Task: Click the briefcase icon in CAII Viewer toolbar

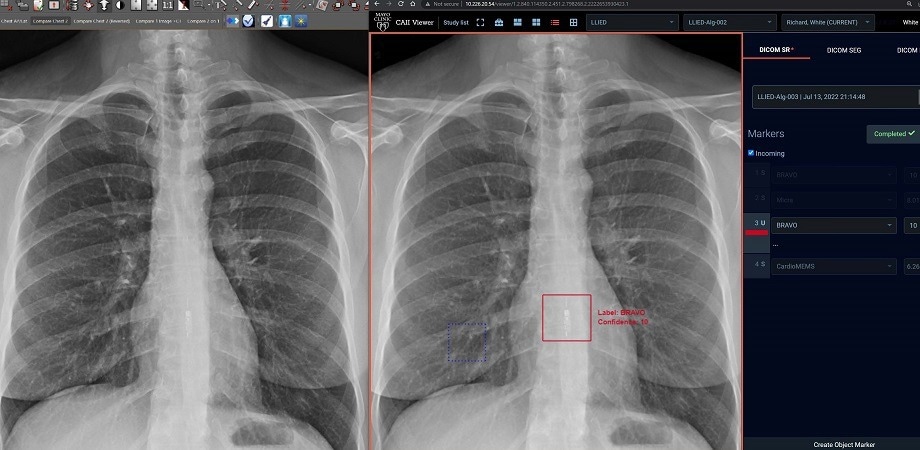Action: pyautogui.click(x=499, y=22)
